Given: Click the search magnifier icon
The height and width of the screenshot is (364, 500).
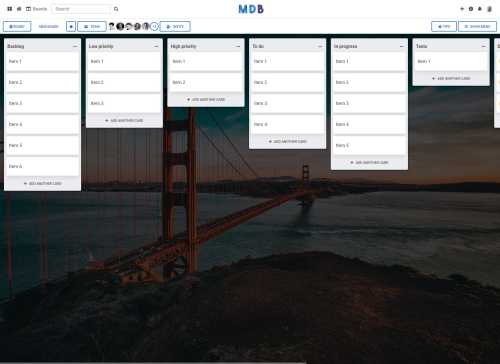Looking at the screenshot, I should pyautogui.click(x=116, y=9).
